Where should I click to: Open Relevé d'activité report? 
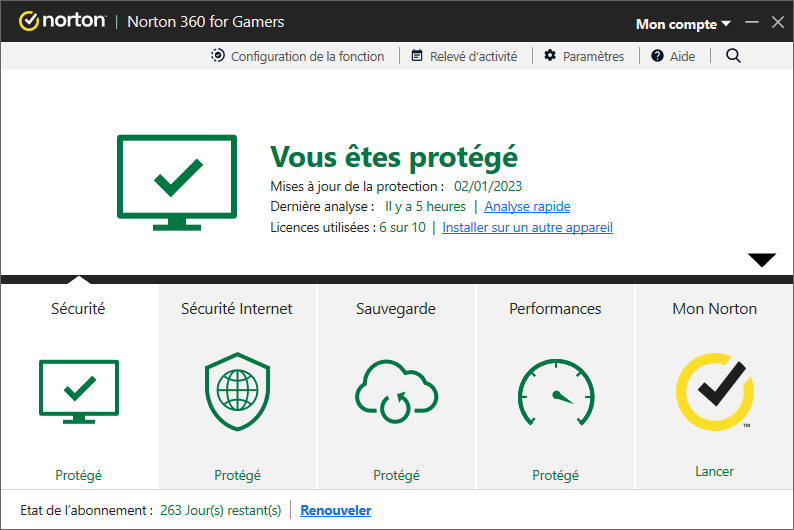pyautogui.click(x=464, y=56)
